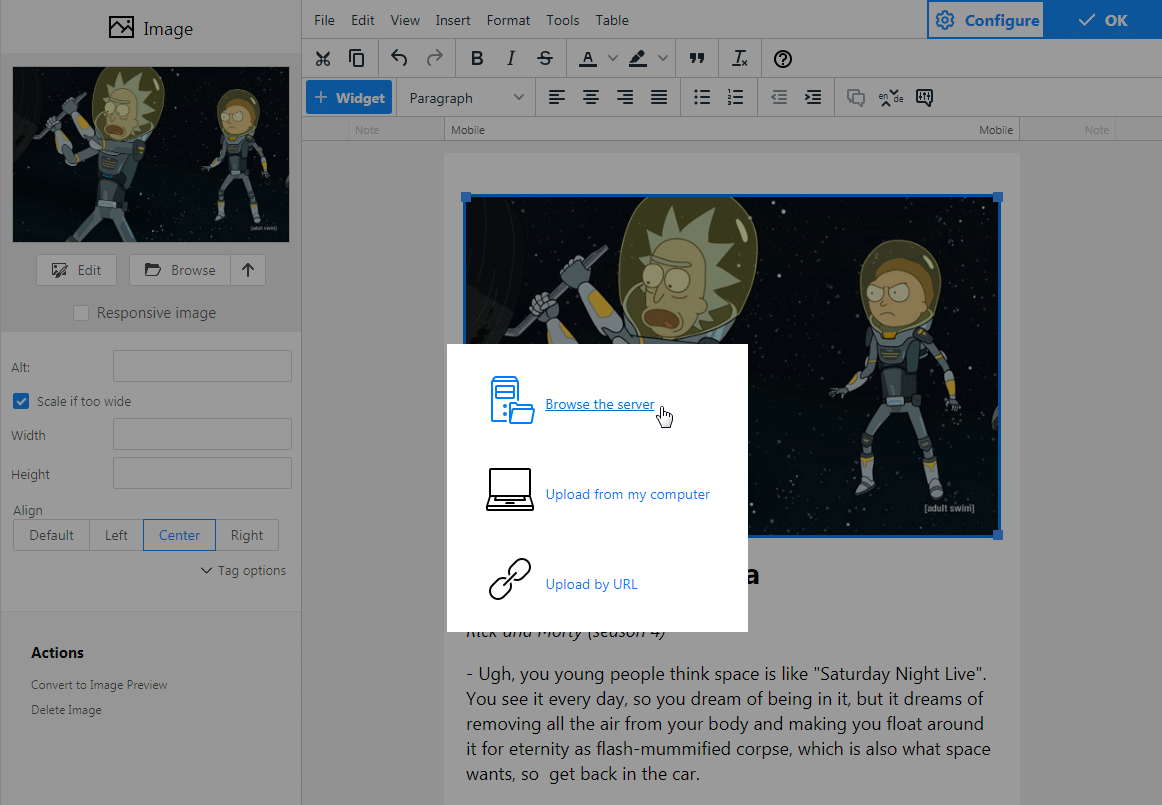
Task: Toggle italic formatting
Action: click(x=511, y=59)
